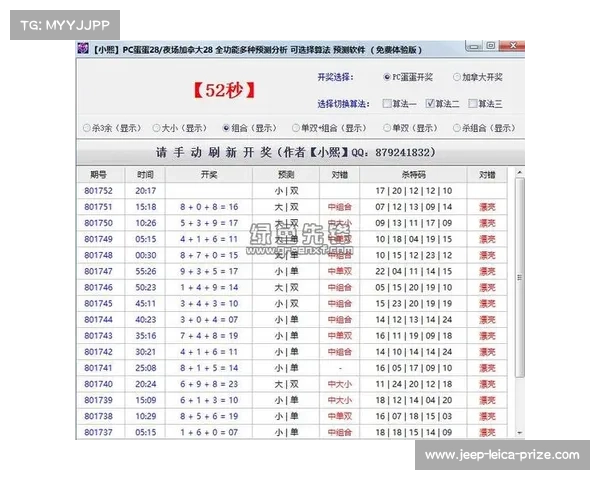Click kill codes 16 | 07 | 18 | 15 | 03
Image resolution: width=600 pixels, height=480 pixels.
pos(414,416)
